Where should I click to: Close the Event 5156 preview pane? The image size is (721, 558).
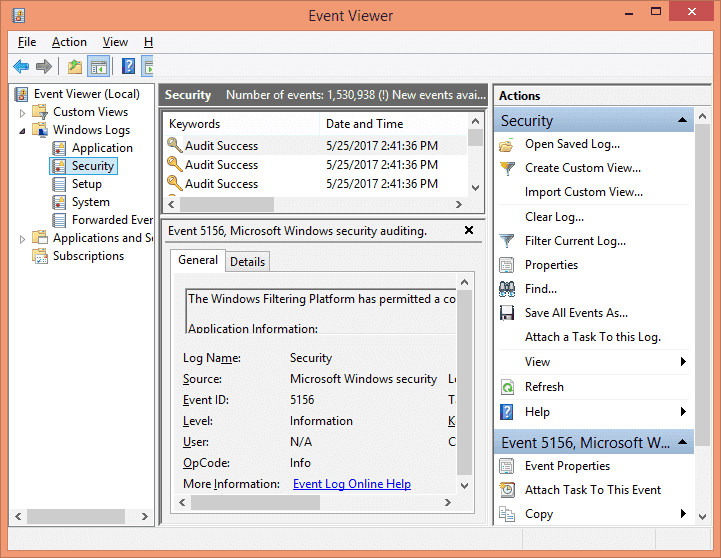coord(469,230)
